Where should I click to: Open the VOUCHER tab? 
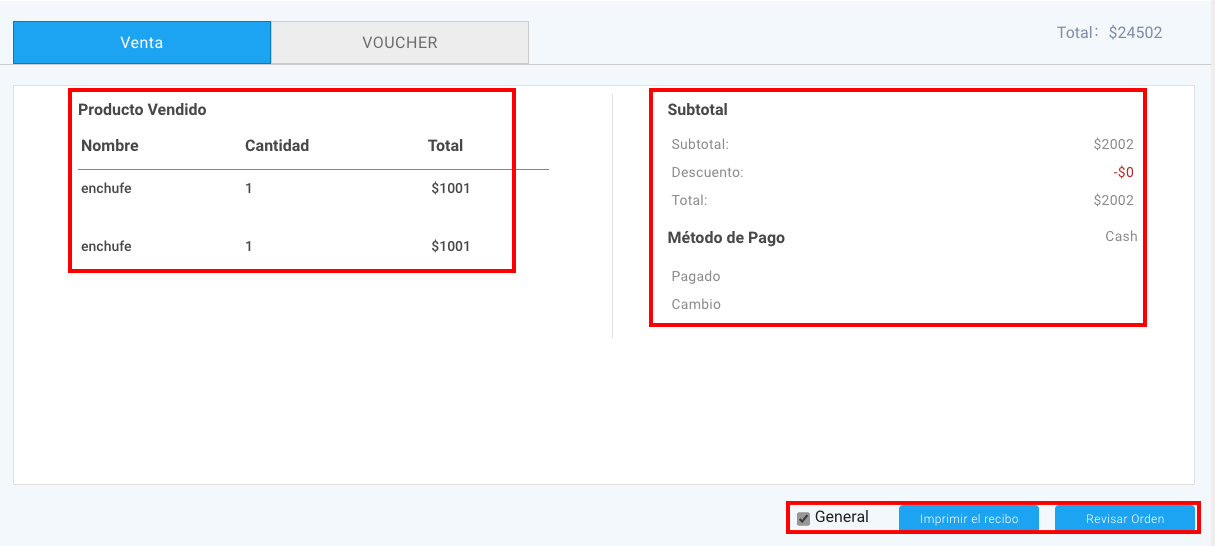pos(400,43)
